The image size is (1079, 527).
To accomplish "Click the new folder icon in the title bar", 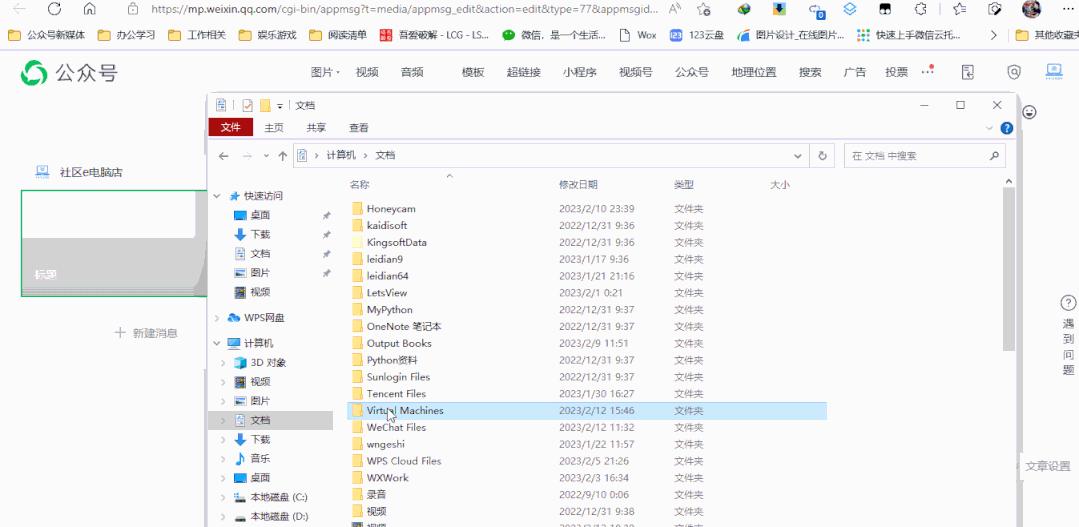I will pos(265,105).
